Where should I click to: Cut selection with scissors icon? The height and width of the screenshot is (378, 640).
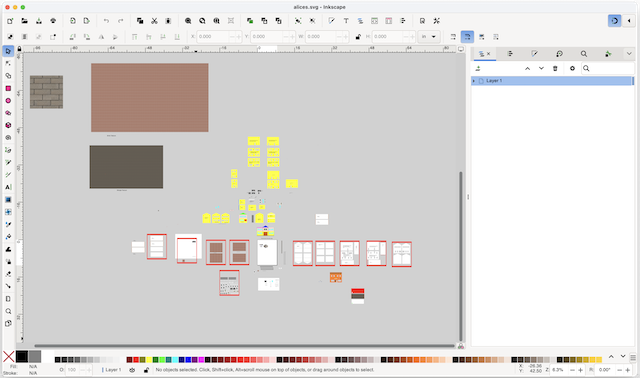point(154,21)
